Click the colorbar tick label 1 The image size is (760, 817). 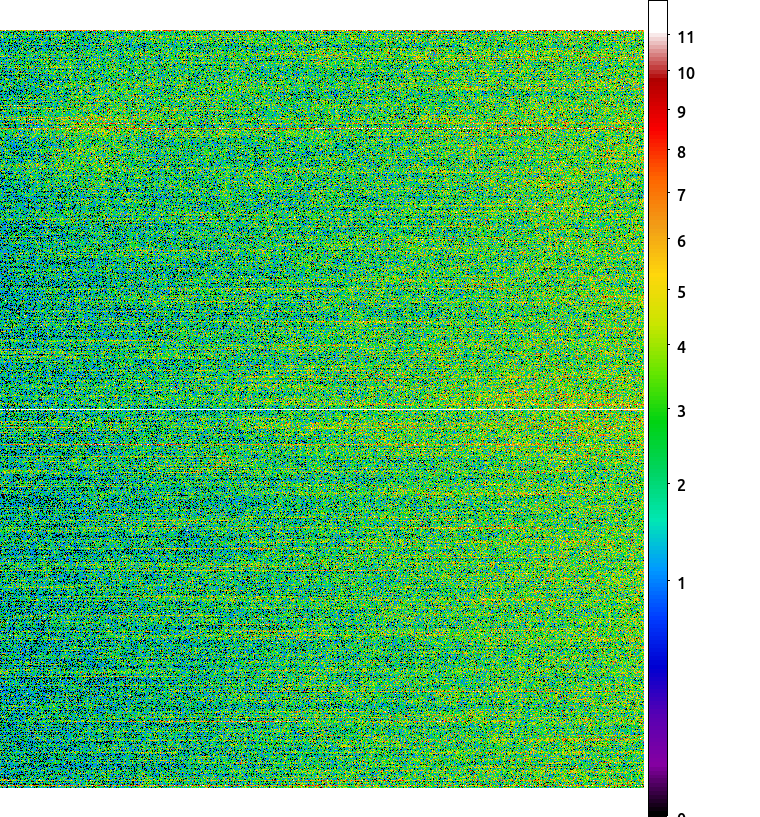(681, 583)
